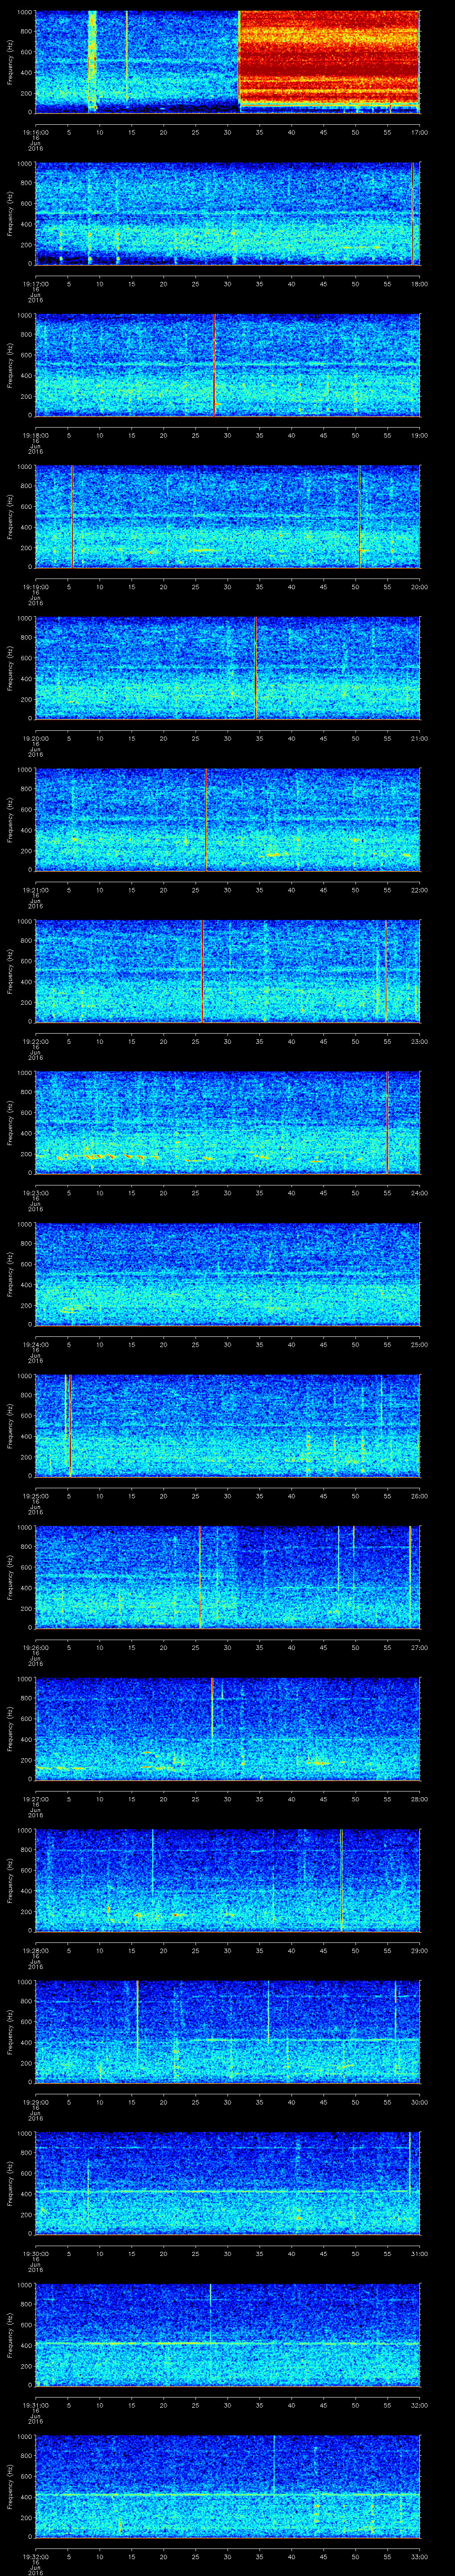
Task: Click the spectrogram panel starting at 19:27:00
Action: [x=227, y=1729]
